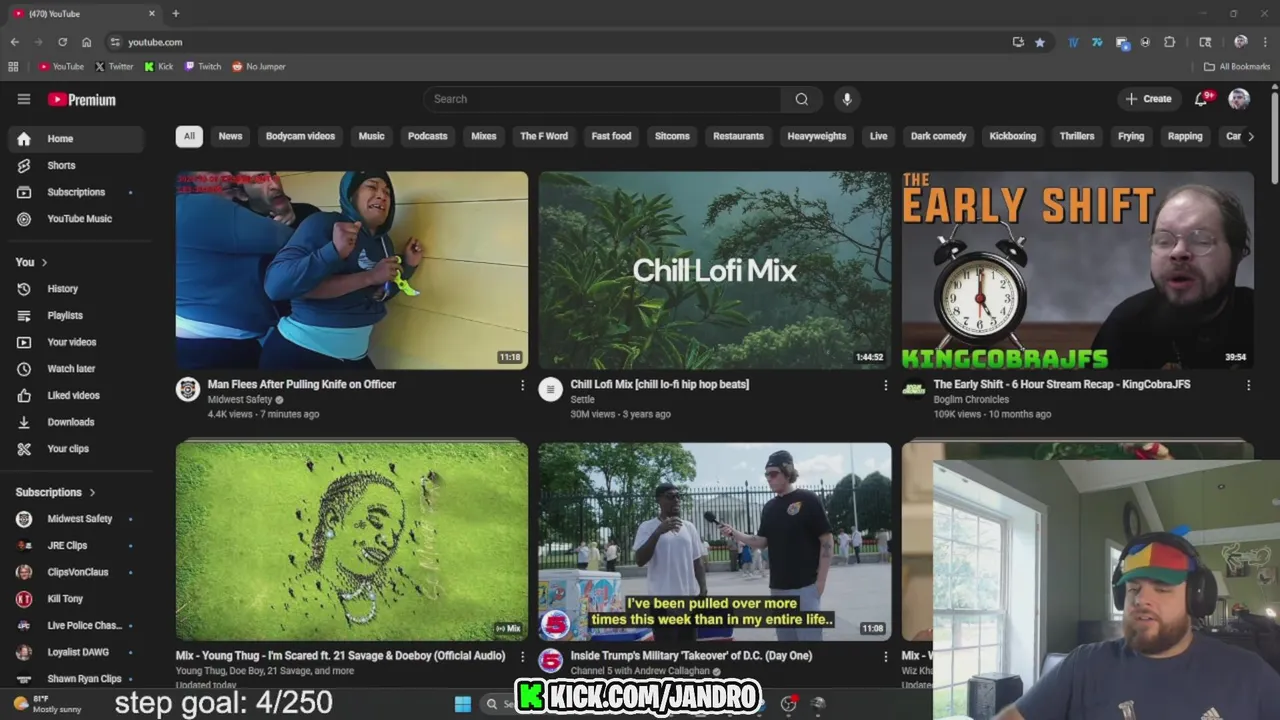This screenshot has width=1280, height=720.
Task: Expand the Subscriptions section chevron
Action: [92, 492]
